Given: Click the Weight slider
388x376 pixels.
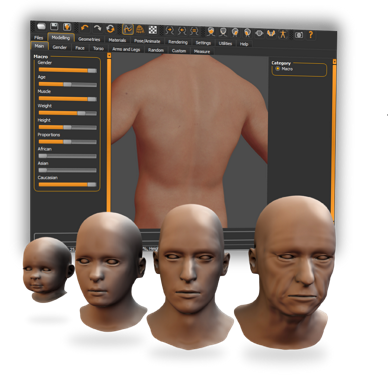Looking at the screenshot, I should click(68, 113).
